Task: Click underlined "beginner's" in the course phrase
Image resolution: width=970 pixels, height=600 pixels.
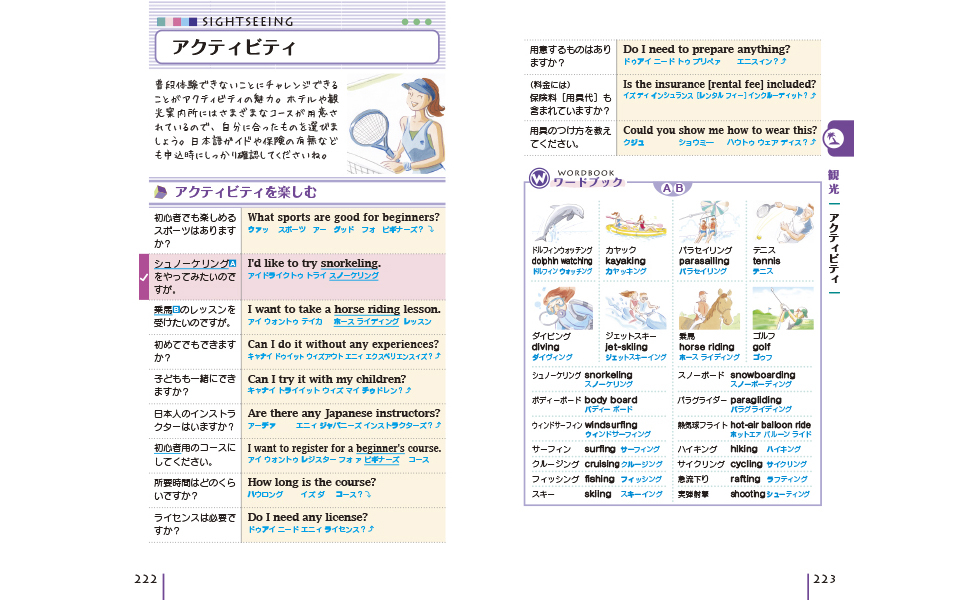Action: click(x=380, y=448)
